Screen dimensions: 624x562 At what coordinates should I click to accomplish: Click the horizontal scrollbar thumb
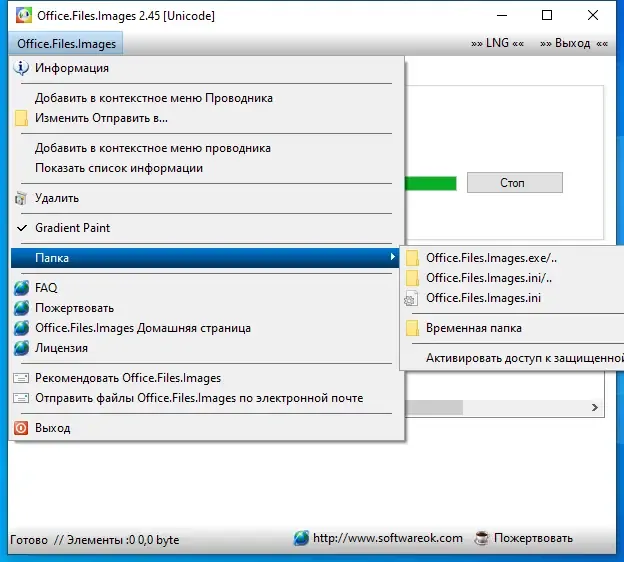coord(434,408)
